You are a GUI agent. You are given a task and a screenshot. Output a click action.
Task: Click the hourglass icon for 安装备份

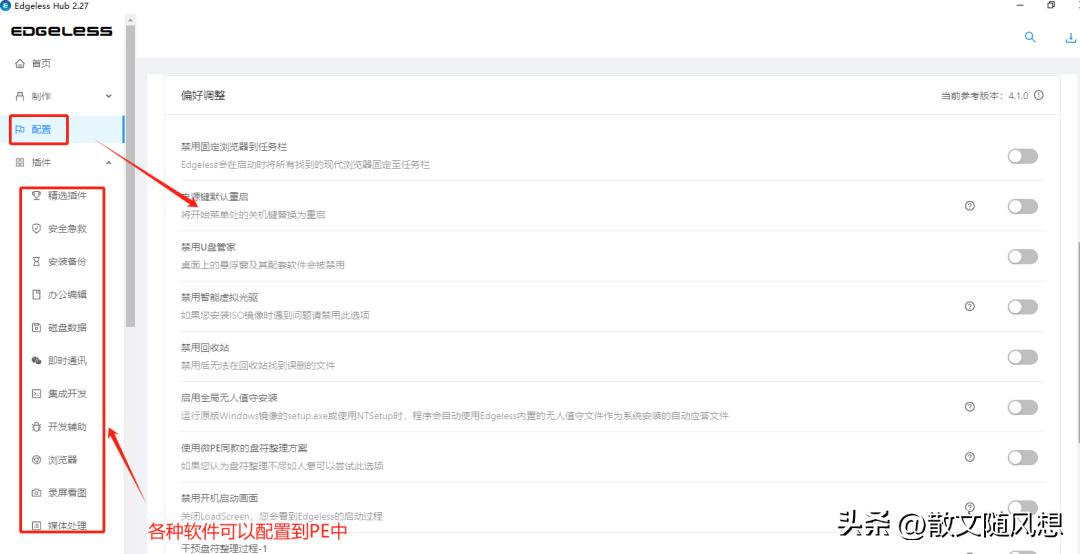click(x=37, y=262)
